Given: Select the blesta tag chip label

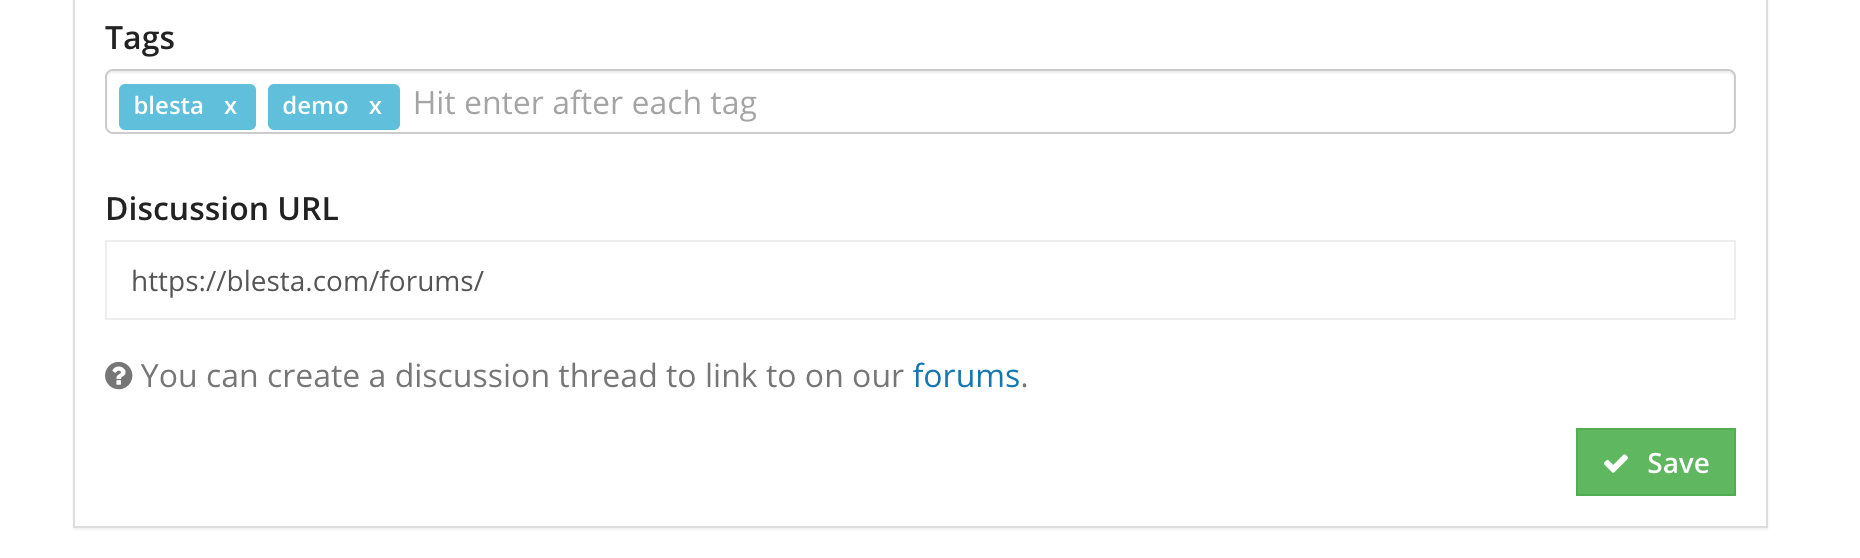Looking at the screenshot, I should (x=168, y=106).
